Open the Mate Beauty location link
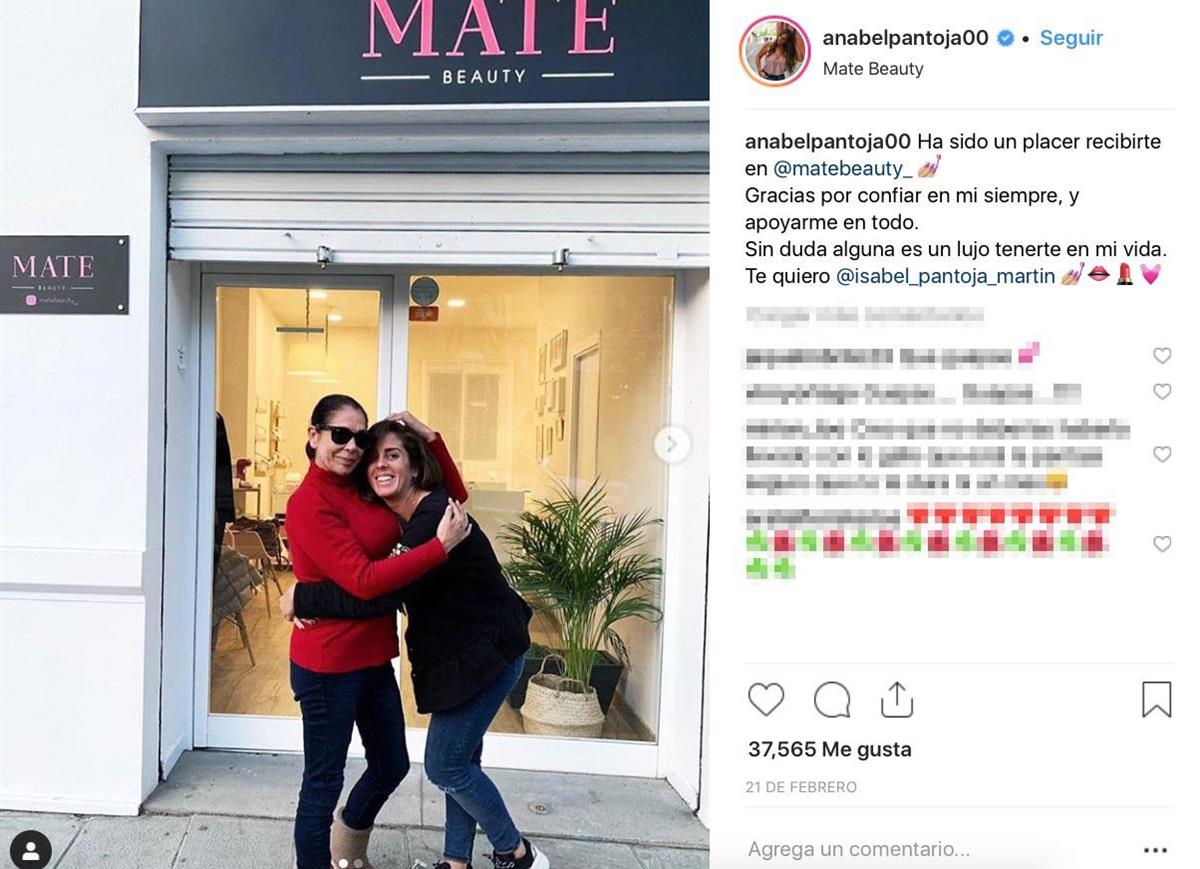Viewport: 1200px width, 869px height. pyautogui.click(x=872, y=69)
